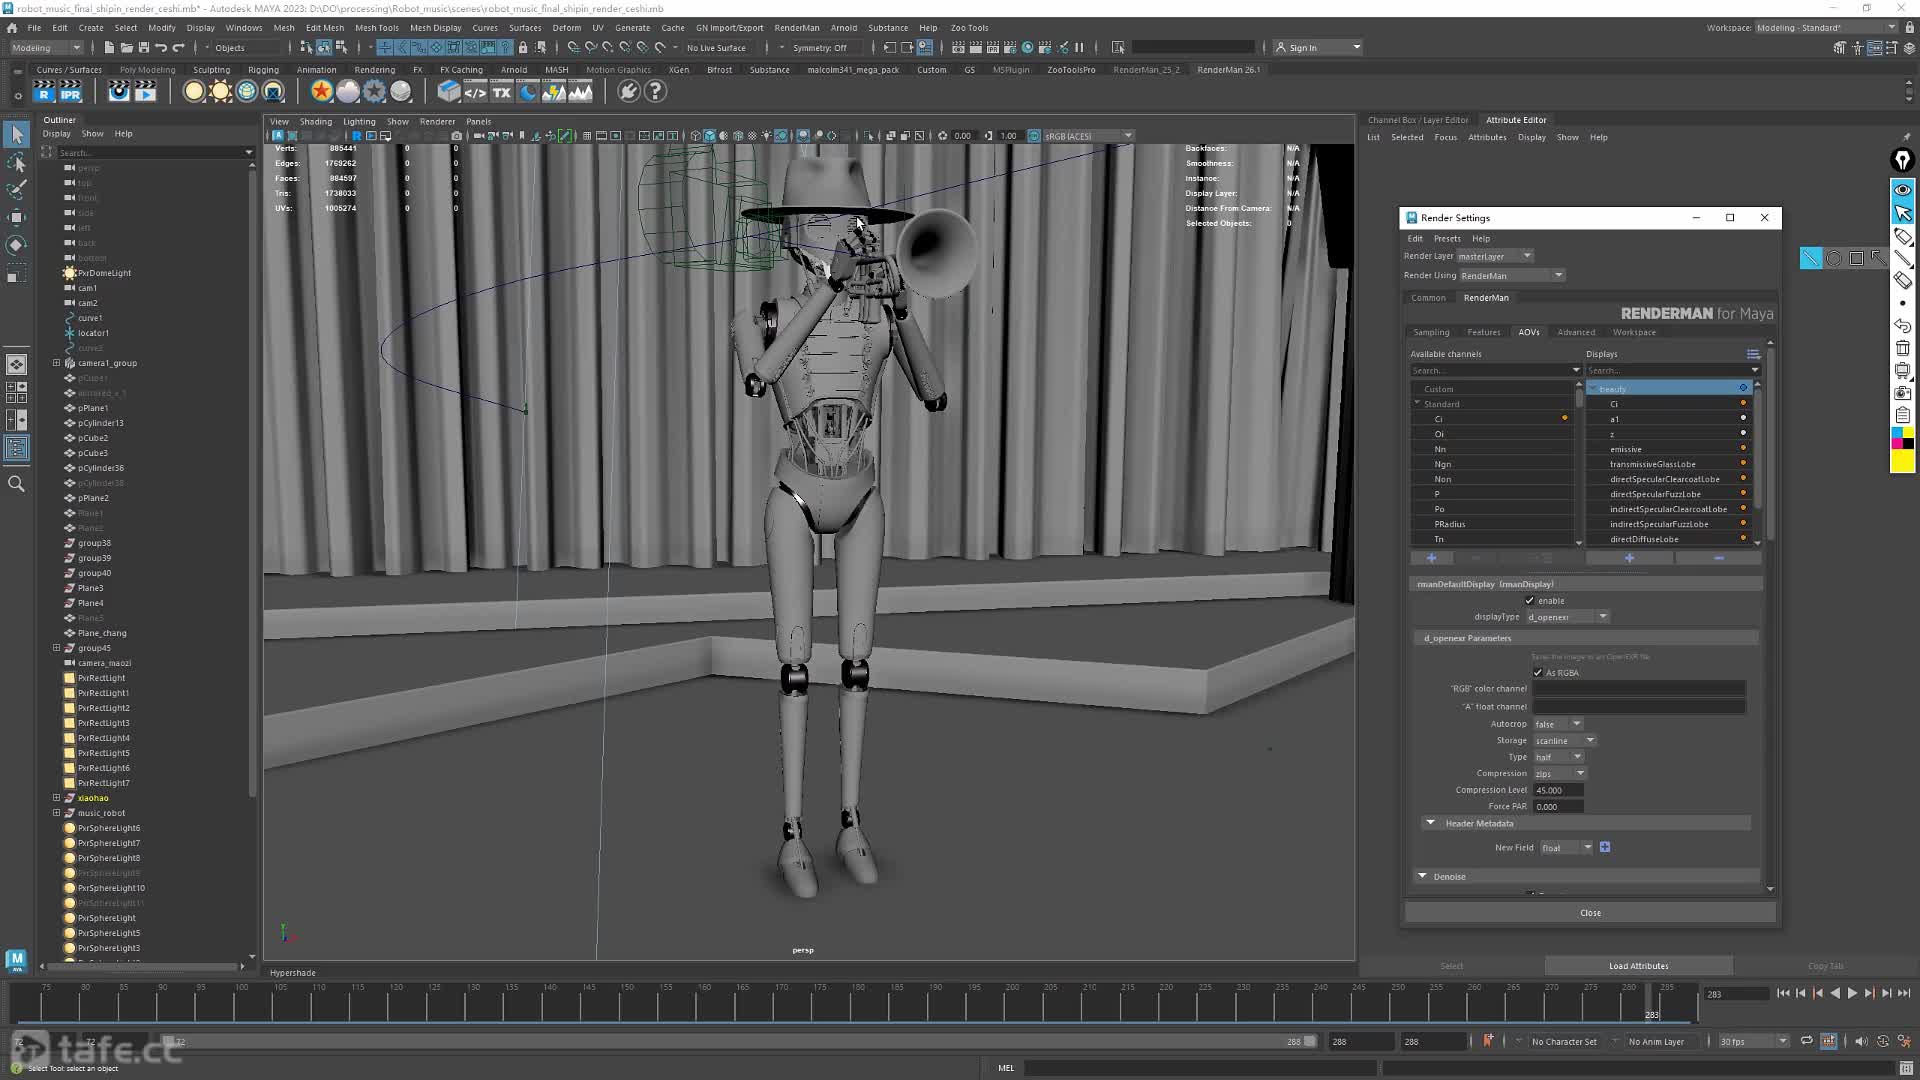Toggle the emissive channel dot in Displays
The height and width of the screenshot is (1080, 1920).
(1743, 448)
